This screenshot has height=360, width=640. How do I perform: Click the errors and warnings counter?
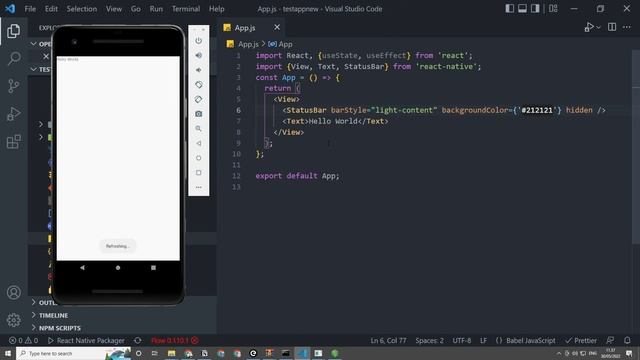pyautogui.click(x=23, y=340)
